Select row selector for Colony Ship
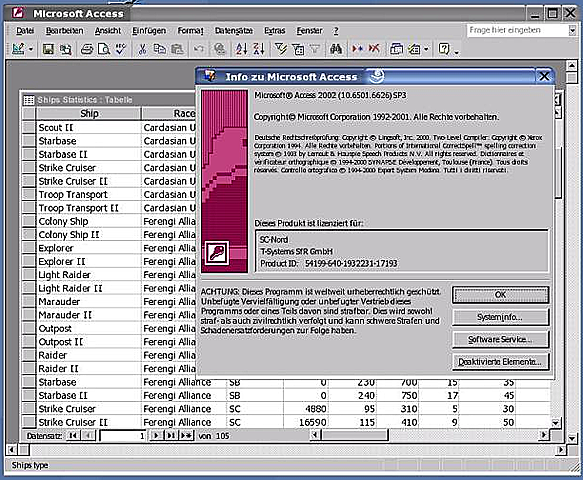Image resolution: width=583 pixels, height=480 pixels. click(29, 221)
